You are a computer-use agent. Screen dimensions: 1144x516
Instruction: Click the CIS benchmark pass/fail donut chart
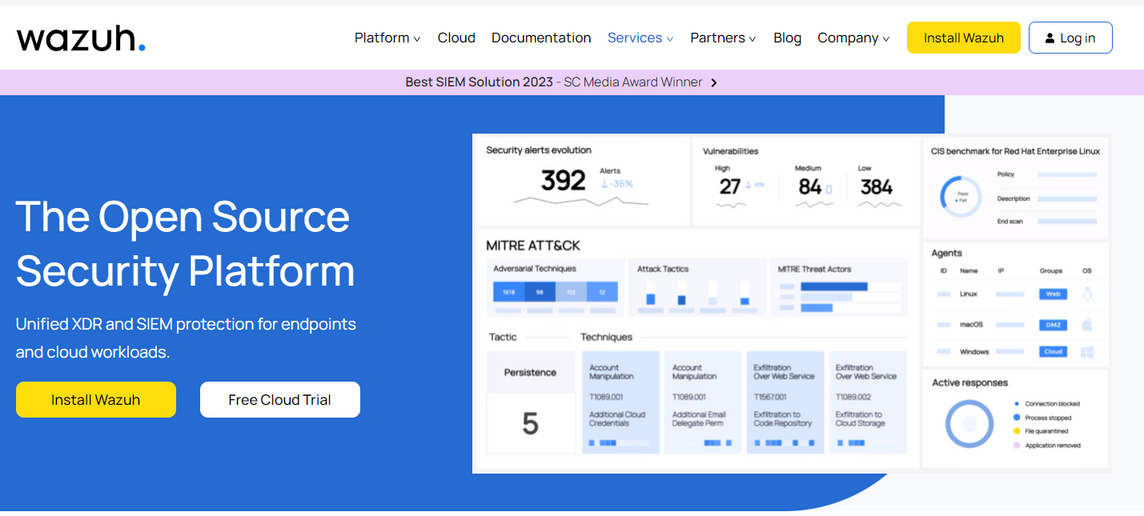[x=961, y=196]
